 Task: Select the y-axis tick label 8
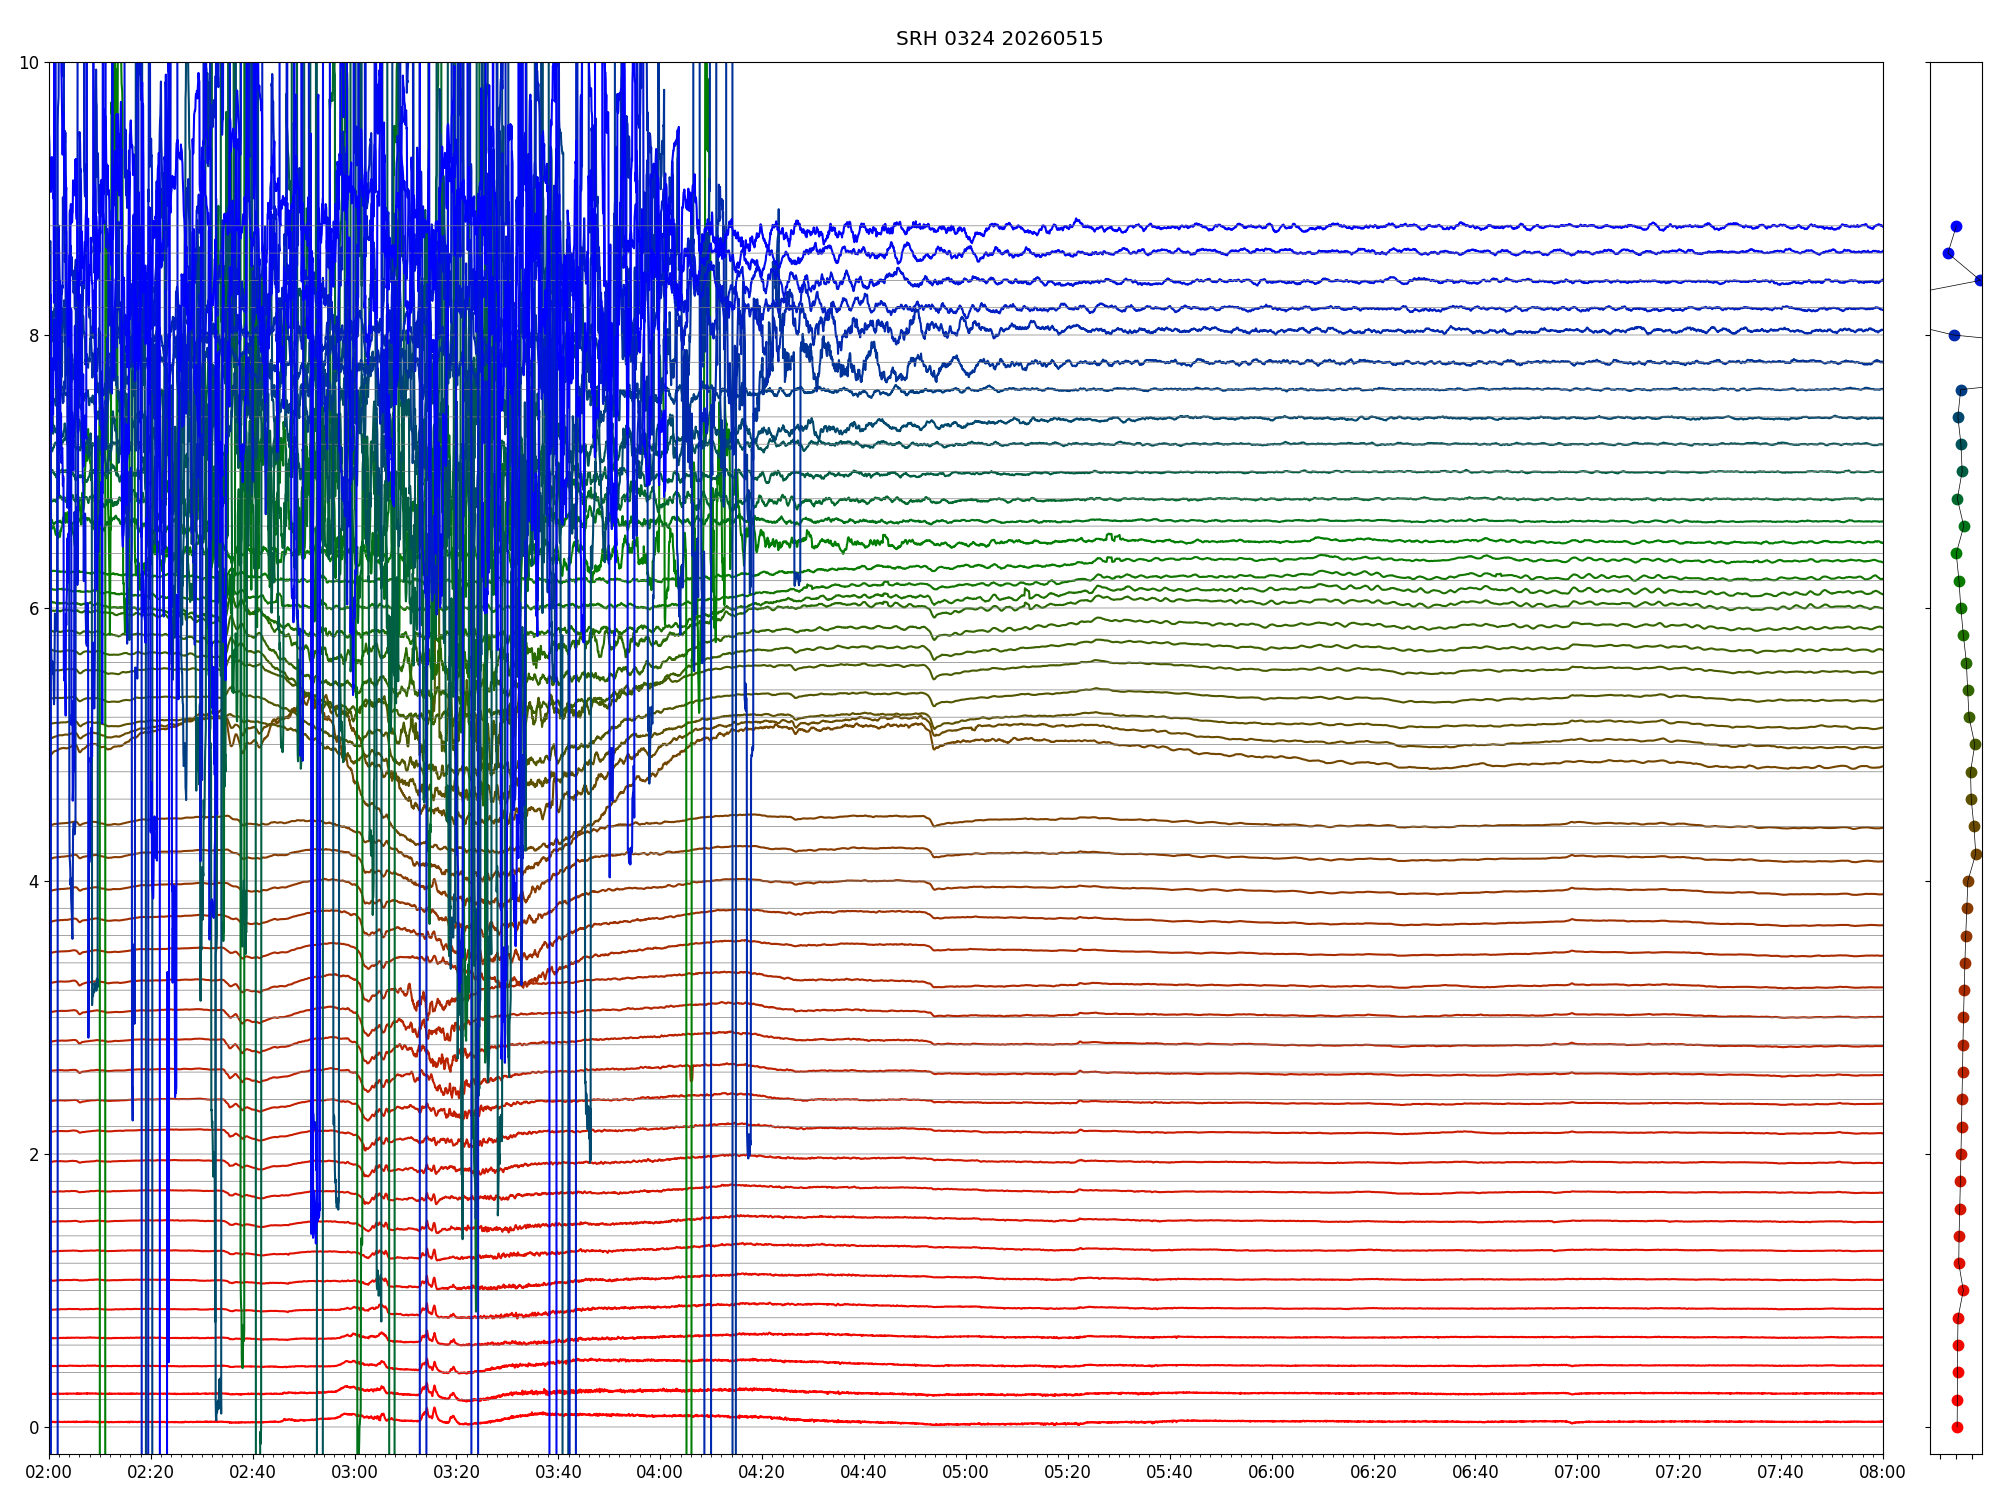(34, 335)
